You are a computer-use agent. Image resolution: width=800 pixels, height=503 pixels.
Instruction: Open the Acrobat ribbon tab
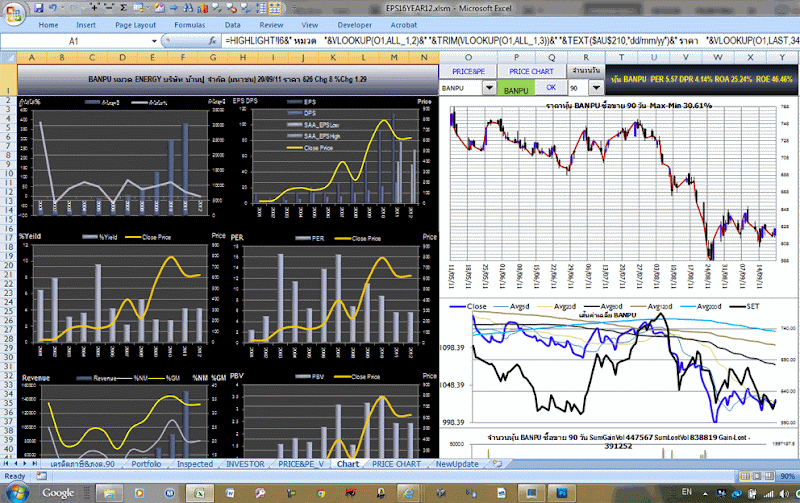click(404, 25)
